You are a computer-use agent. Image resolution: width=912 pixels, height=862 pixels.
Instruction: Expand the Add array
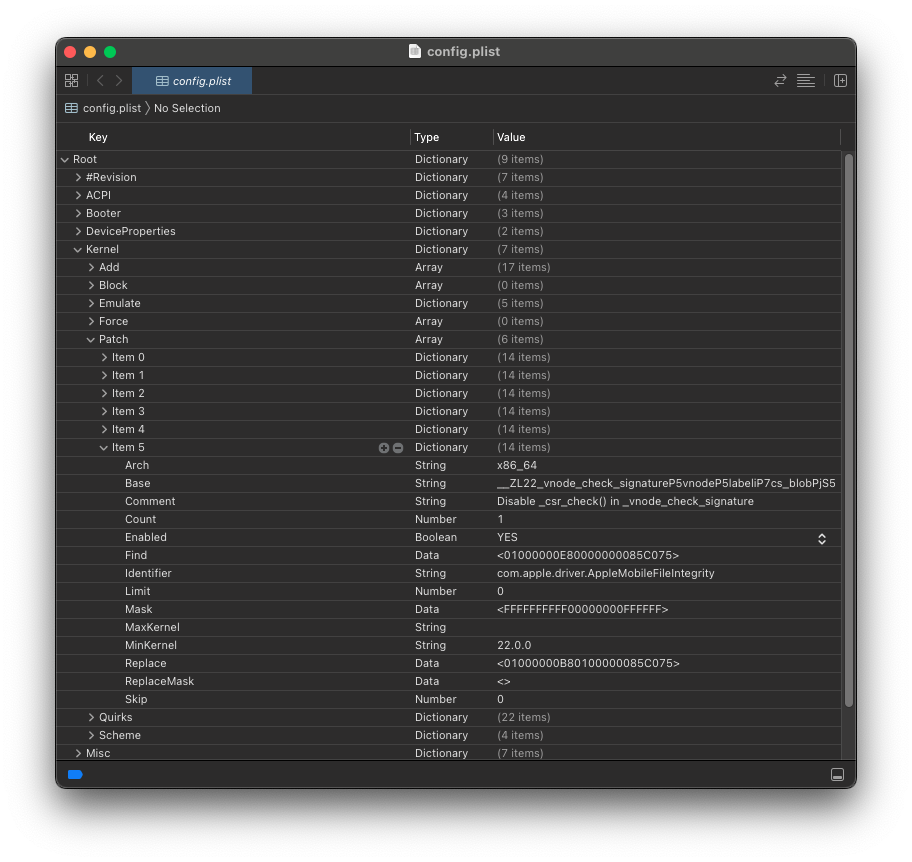click(91, 268)
